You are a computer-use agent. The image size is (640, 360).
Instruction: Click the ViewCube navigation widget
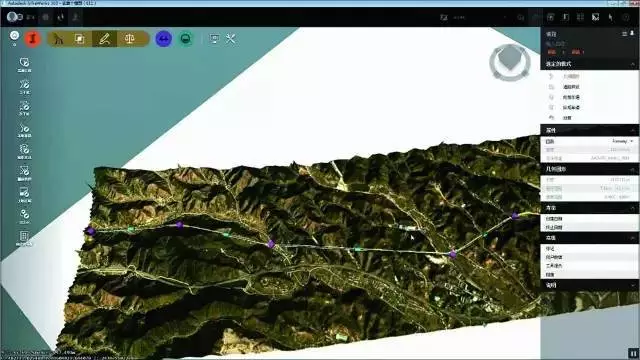[x=510, y=62]
